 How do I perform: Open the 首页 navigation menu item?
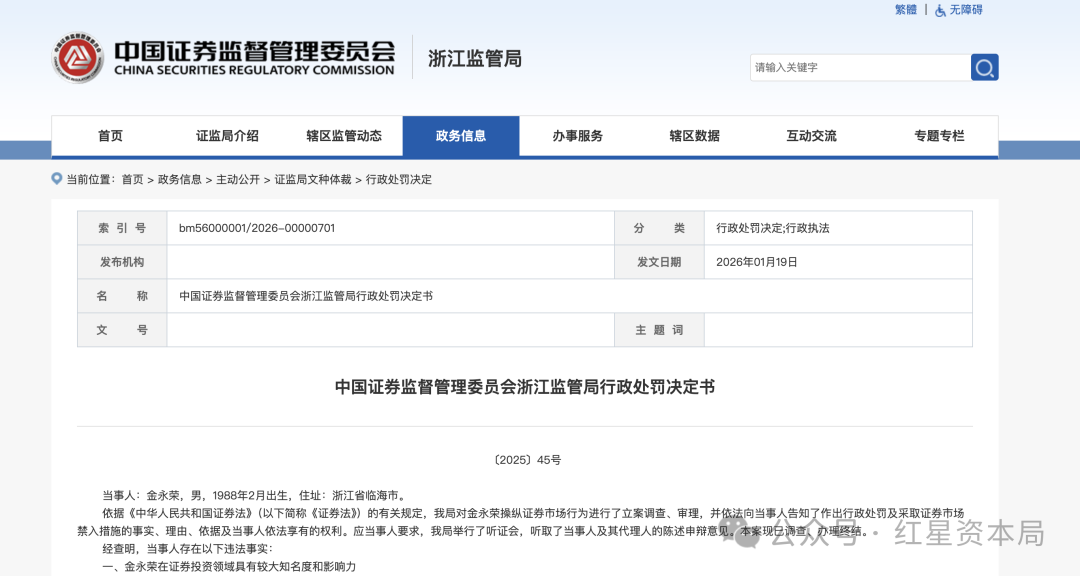(x=110, y=136)
